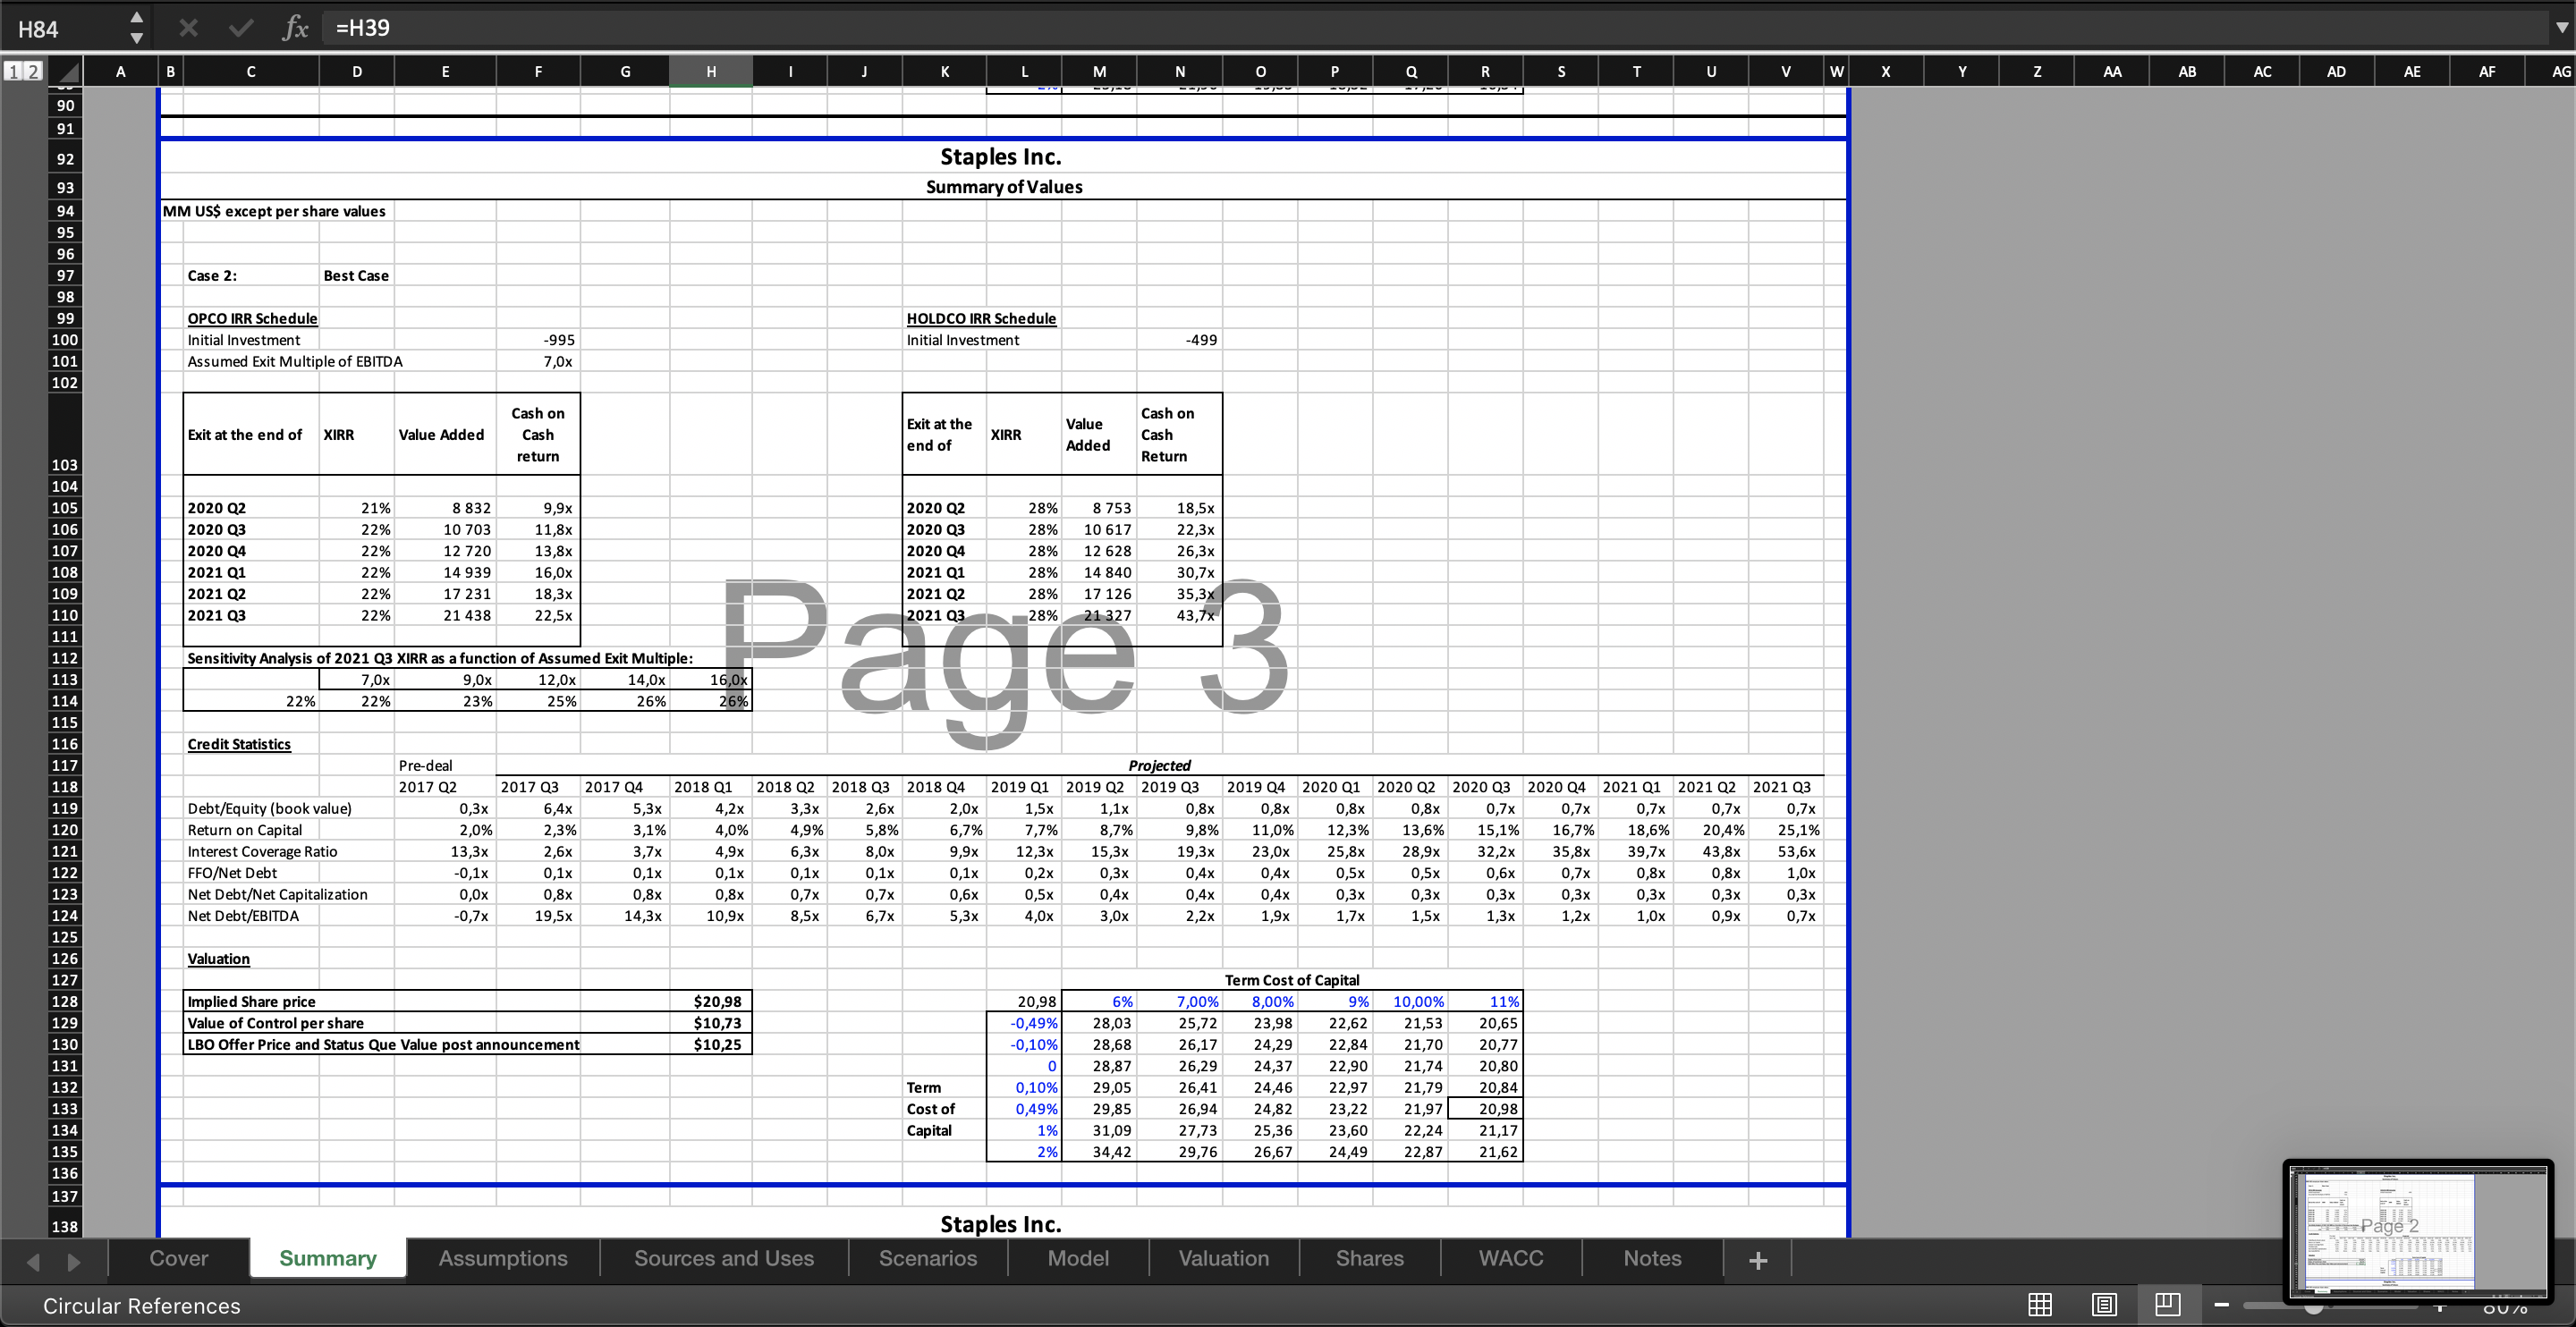Select column A header
The image size is (2576, 1327).
120,71
